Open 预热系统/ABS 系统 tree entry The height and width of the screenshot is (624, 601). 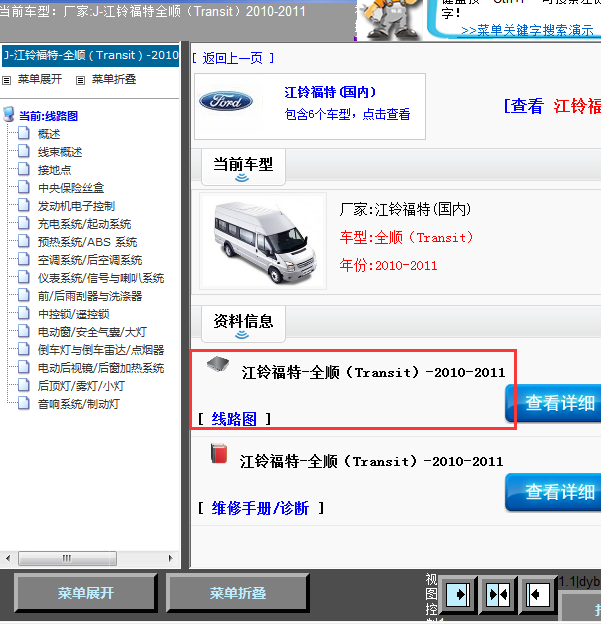87,242
